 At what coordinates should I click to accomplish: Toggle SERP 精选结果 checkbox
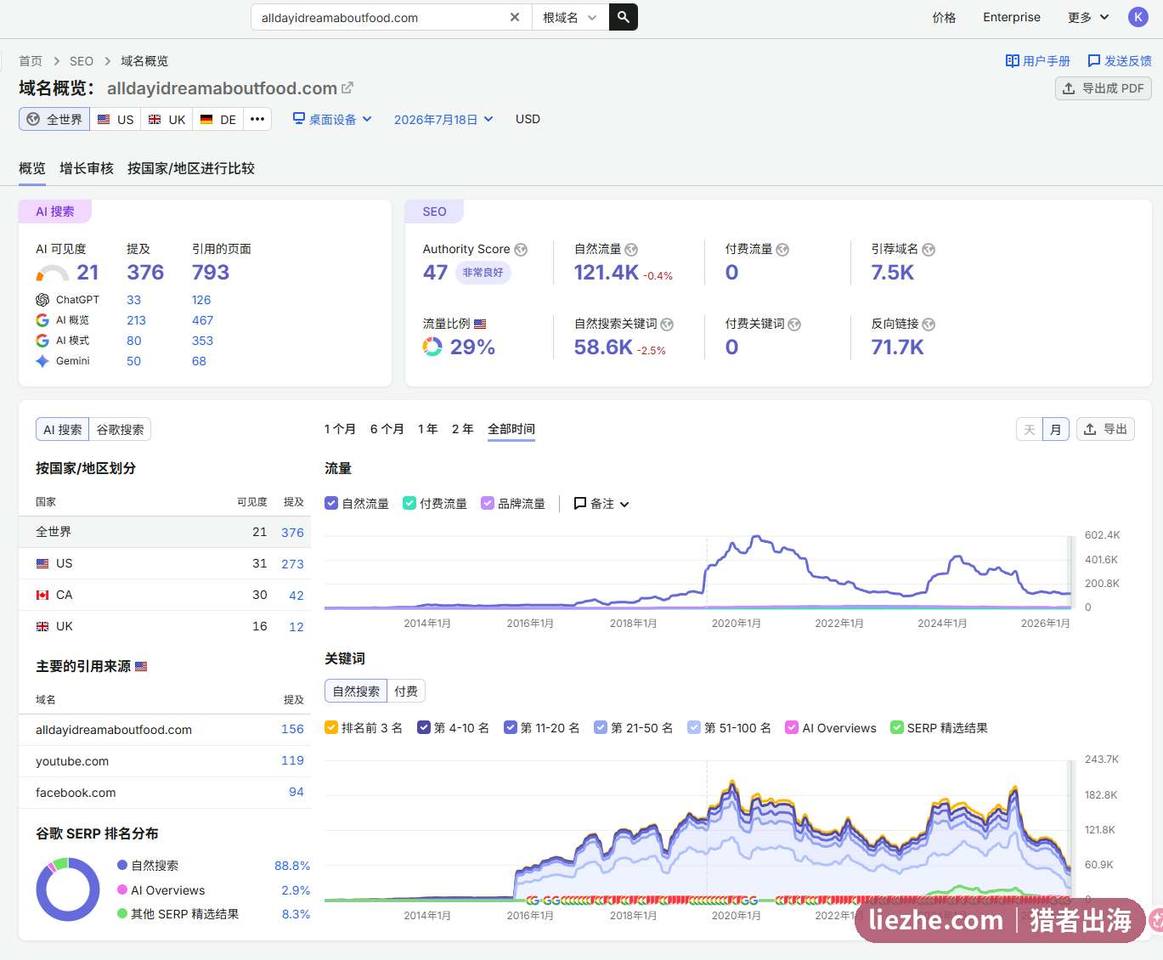point(897,727)
